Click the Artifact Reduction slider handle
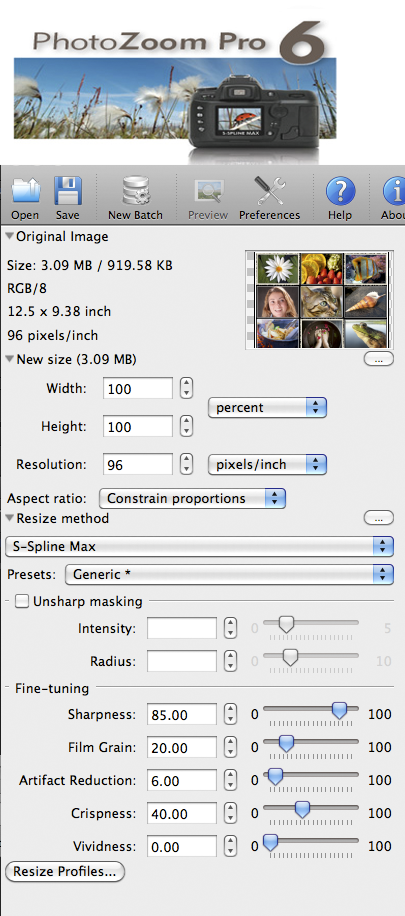The height and width of the screenshot is (916, 405). tap(275, 776)
